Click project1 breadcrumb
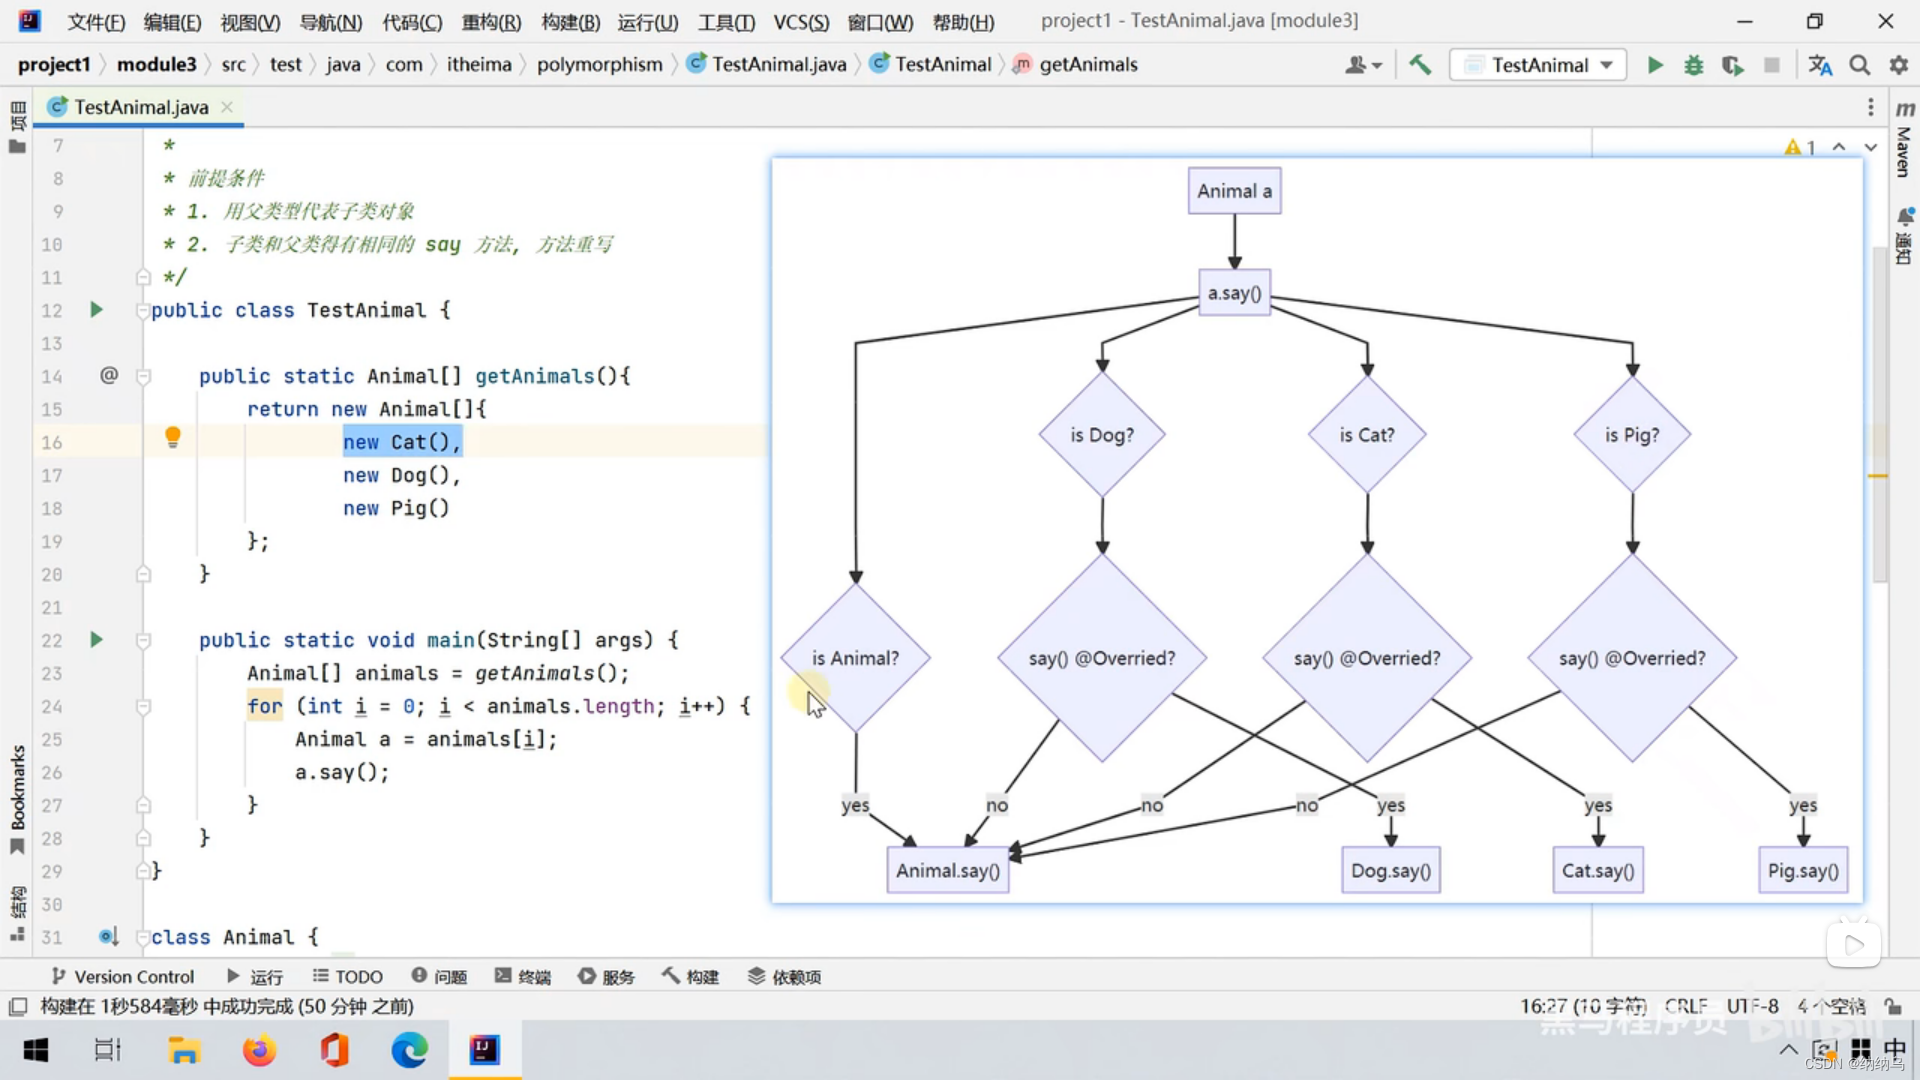The height and width of the screenshot is (1080, 1920). click(x=54, y=65)
